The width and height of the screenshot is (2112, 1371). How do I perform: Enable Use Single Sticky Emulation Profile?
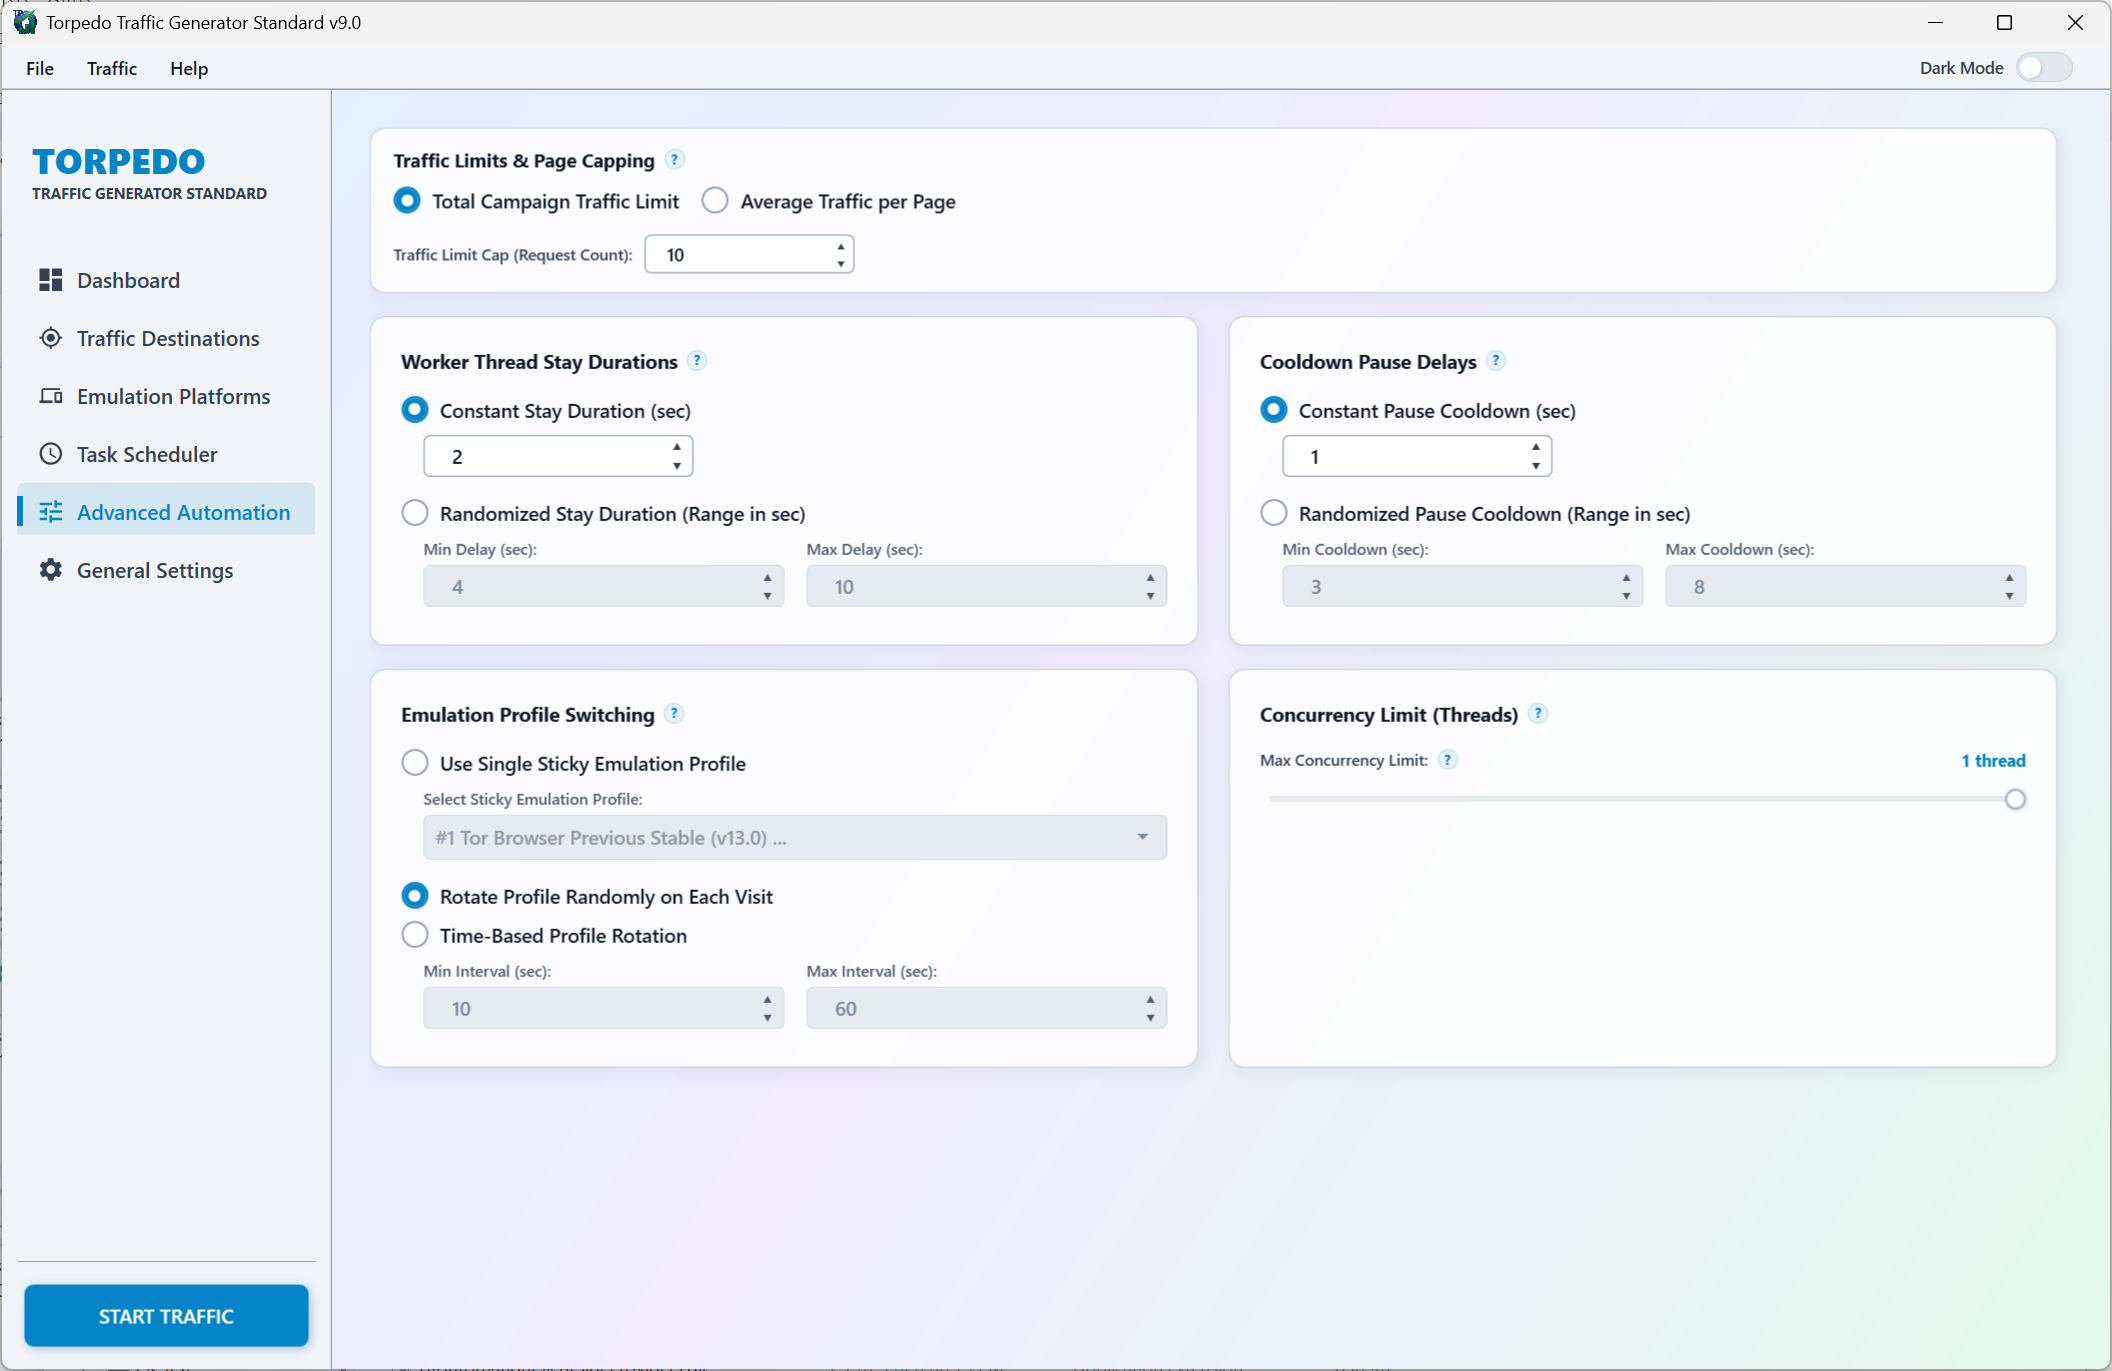pyautogui.click(x=415, y=763)
